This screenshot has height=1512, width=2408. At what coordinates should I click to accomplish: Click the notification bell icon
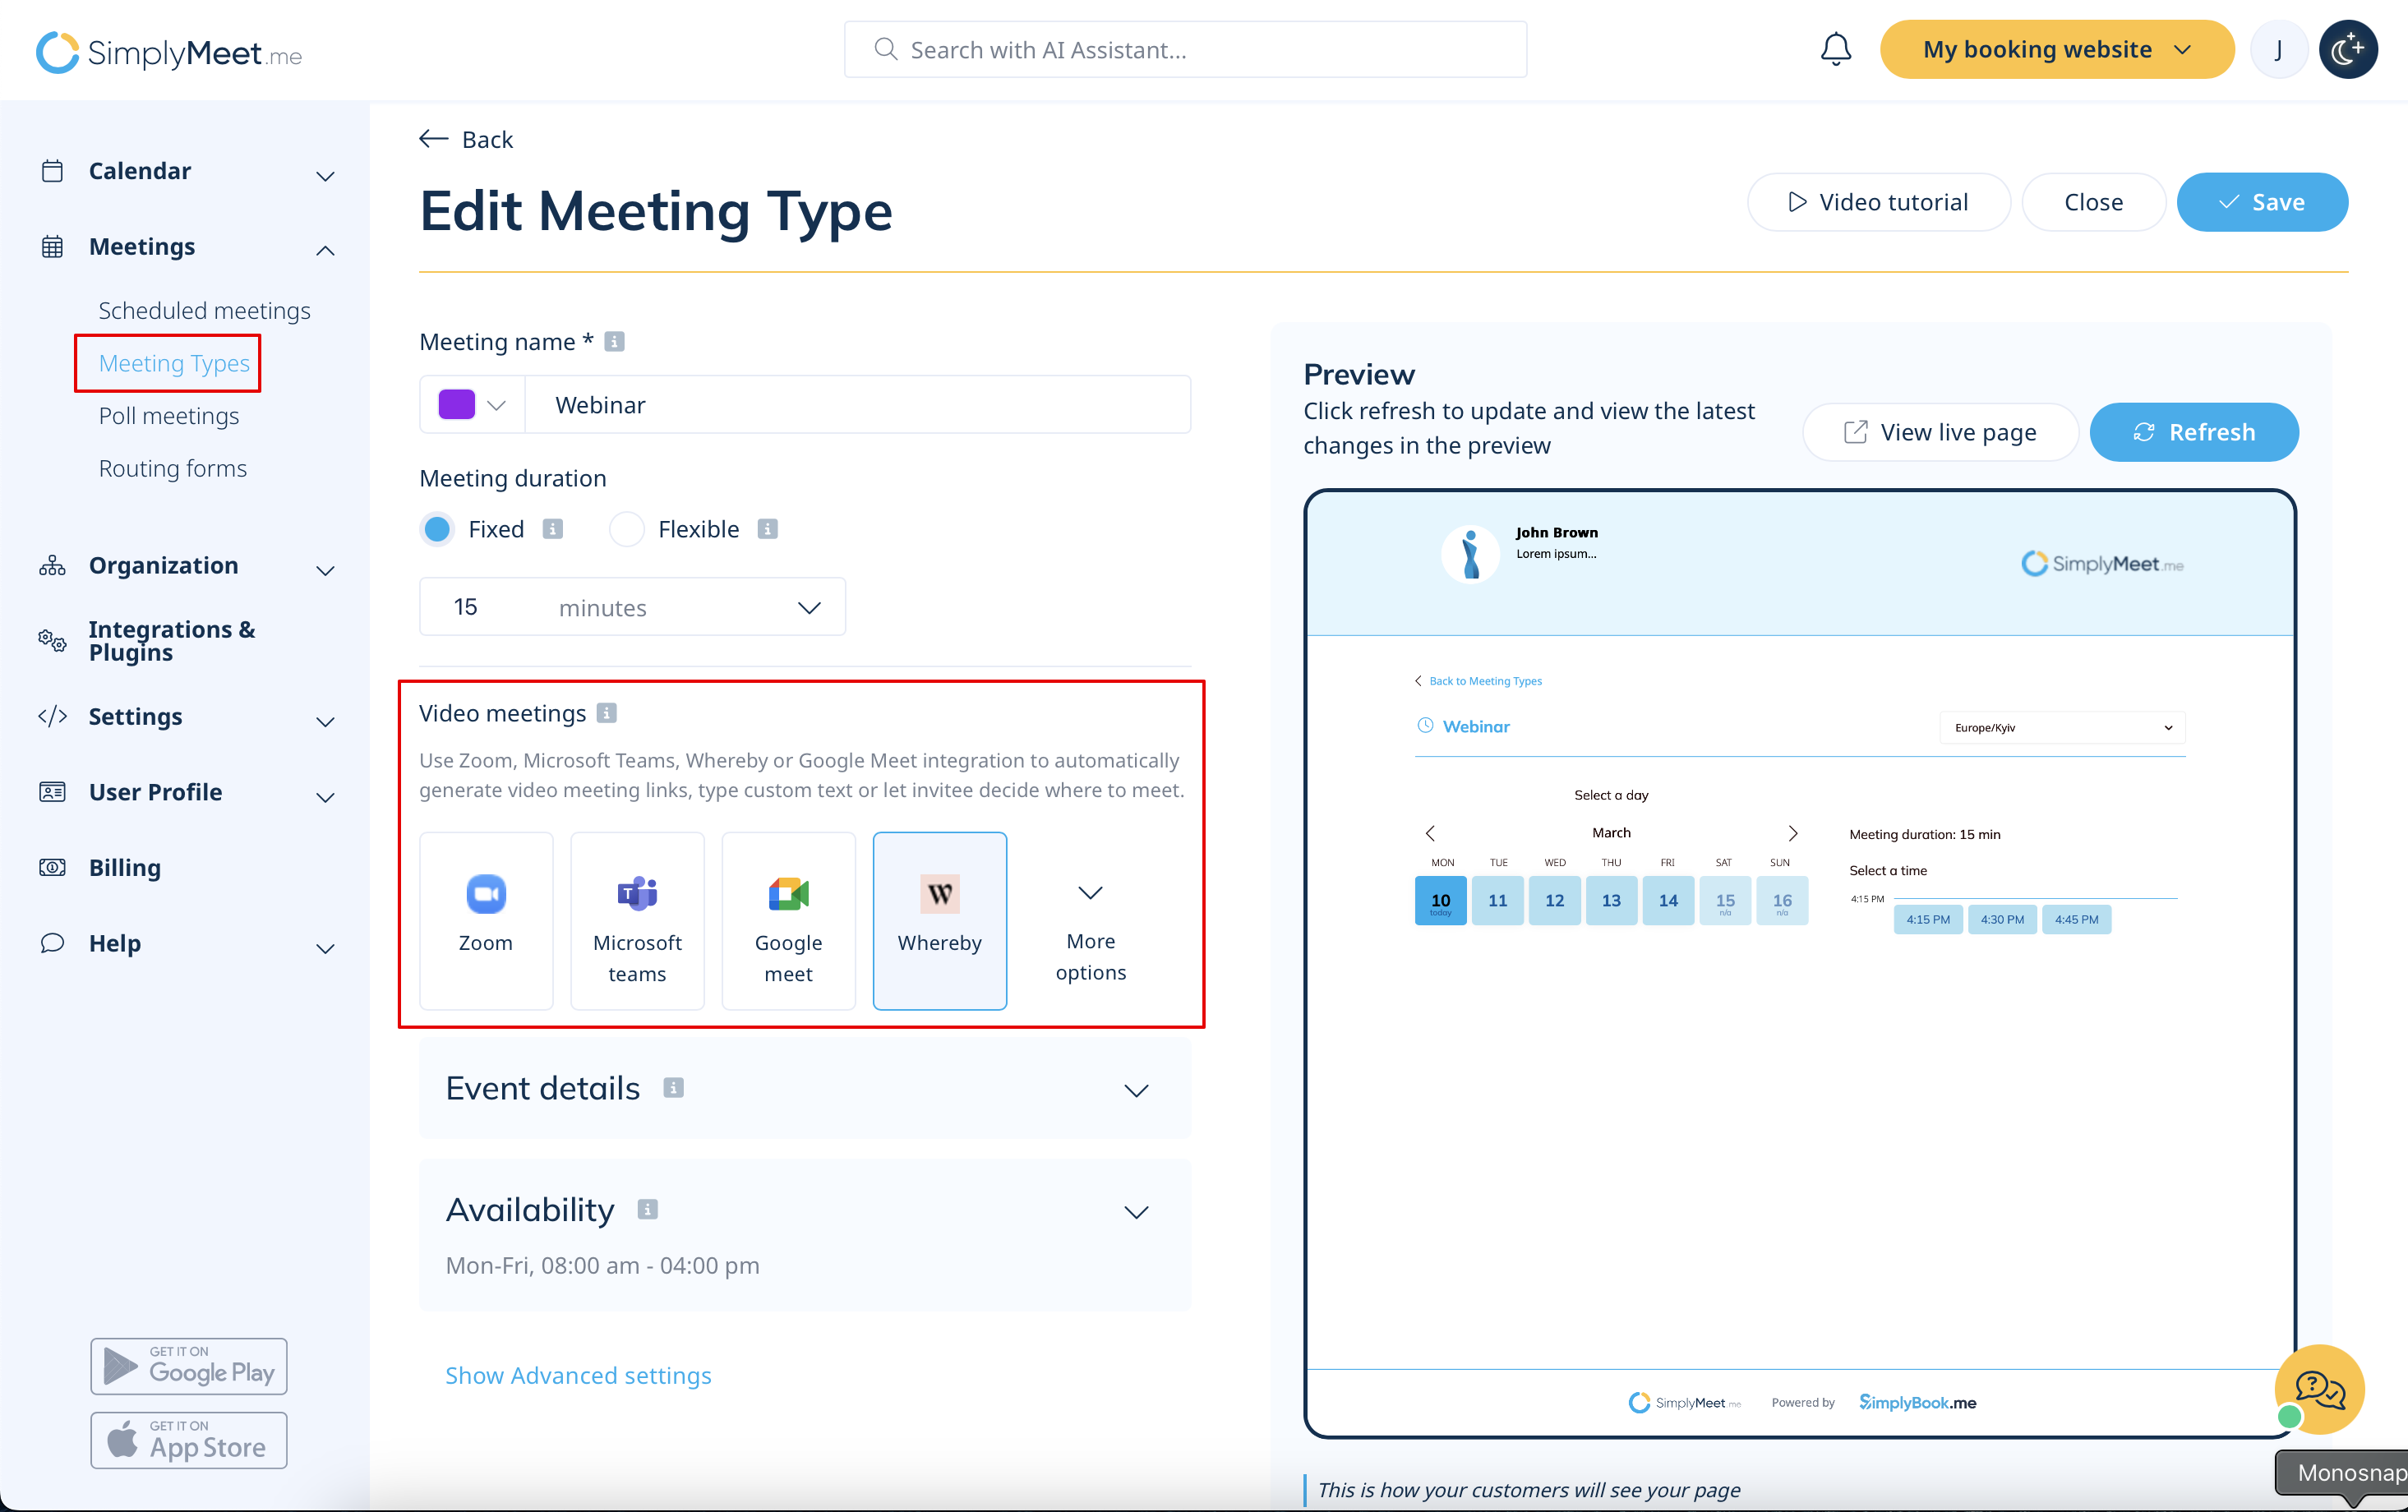tap(1835, 49)
